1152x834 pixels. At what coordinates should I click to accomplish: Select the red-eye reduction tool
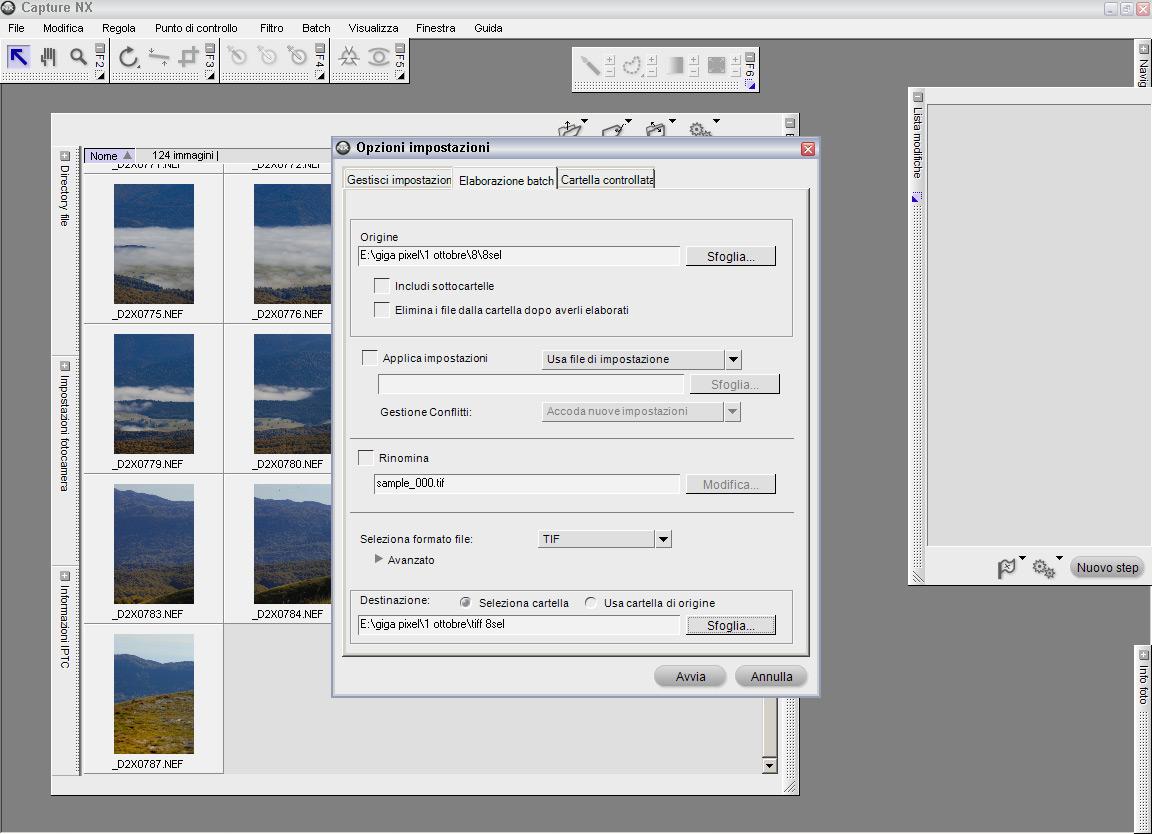(378, 57)
